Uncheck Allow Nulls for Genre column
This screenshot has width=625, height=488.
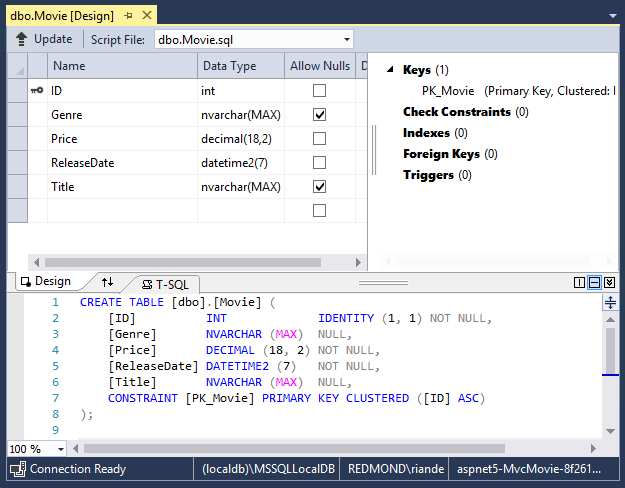point(319,114)
